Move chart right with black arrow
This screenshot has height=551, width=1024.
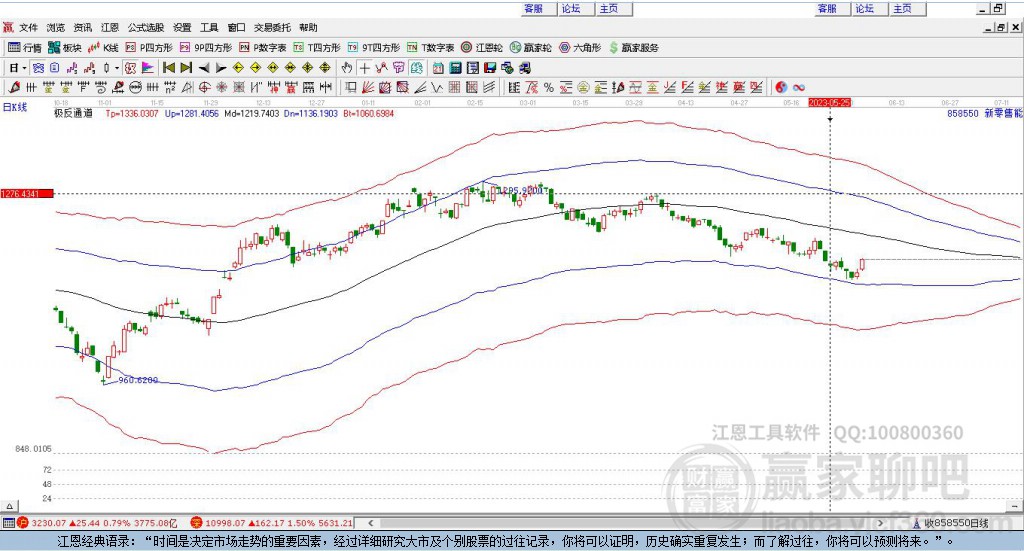(221, 68)
